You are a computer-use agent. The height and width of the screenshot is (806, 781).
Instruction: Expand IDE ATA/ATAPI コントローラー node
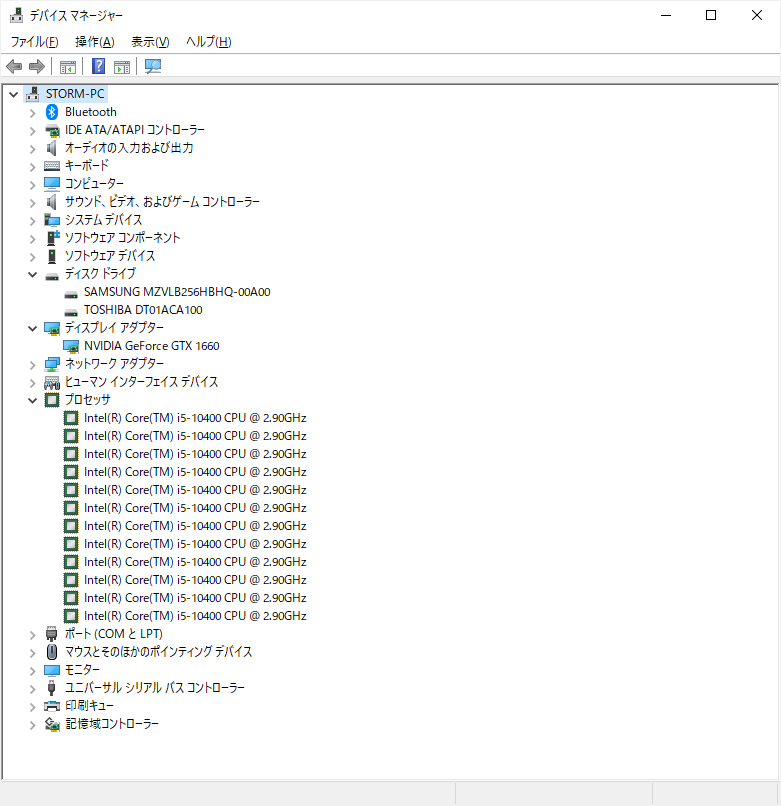(32, 131)
